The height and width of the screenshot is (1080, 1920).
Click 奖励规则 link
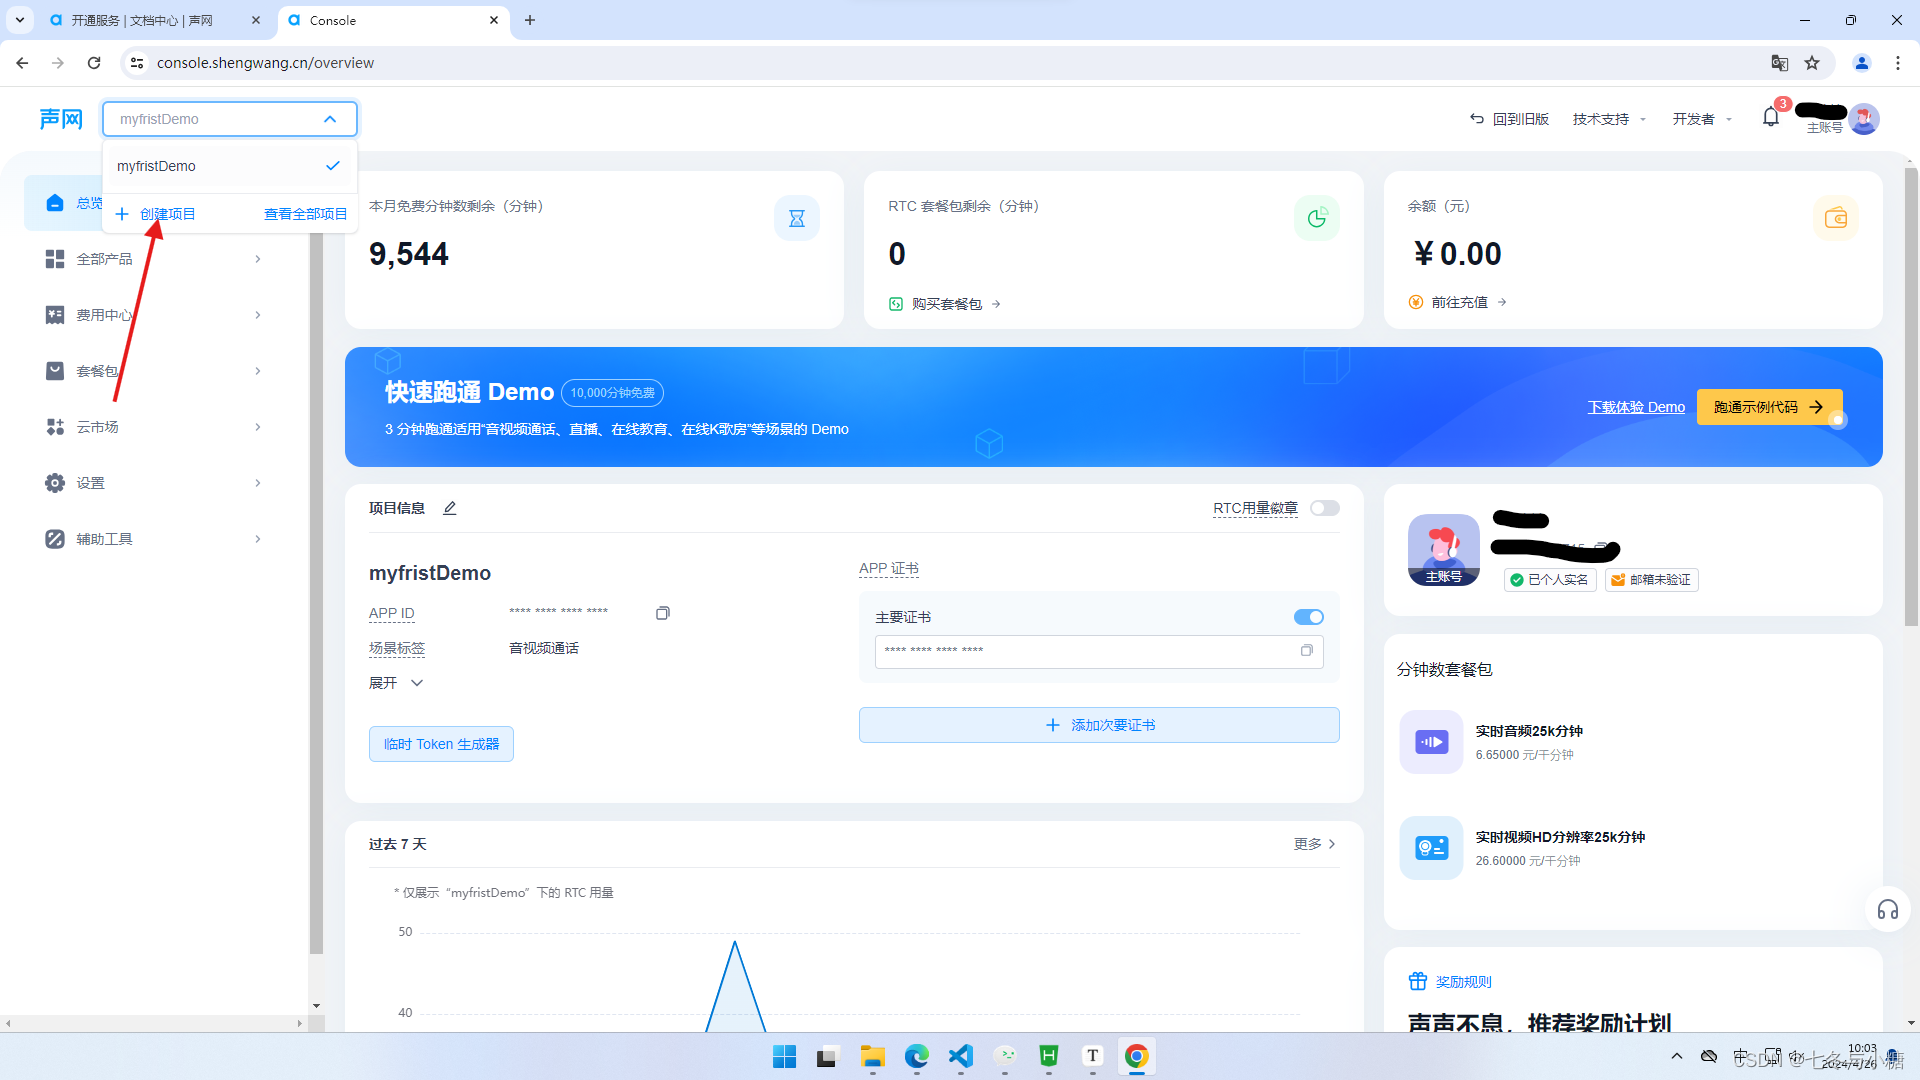[x=1464, y=982]
